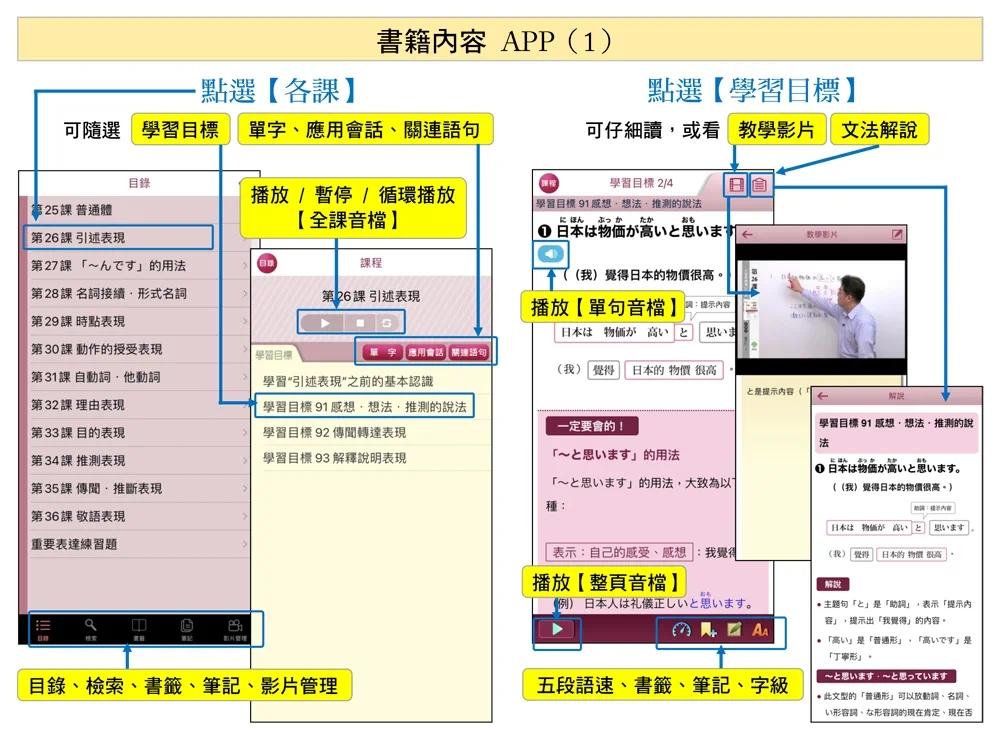Viewport: 1000px width, 733px height.
Task: Change font size with the Aa icon
Action: click(x=760, y=630)
